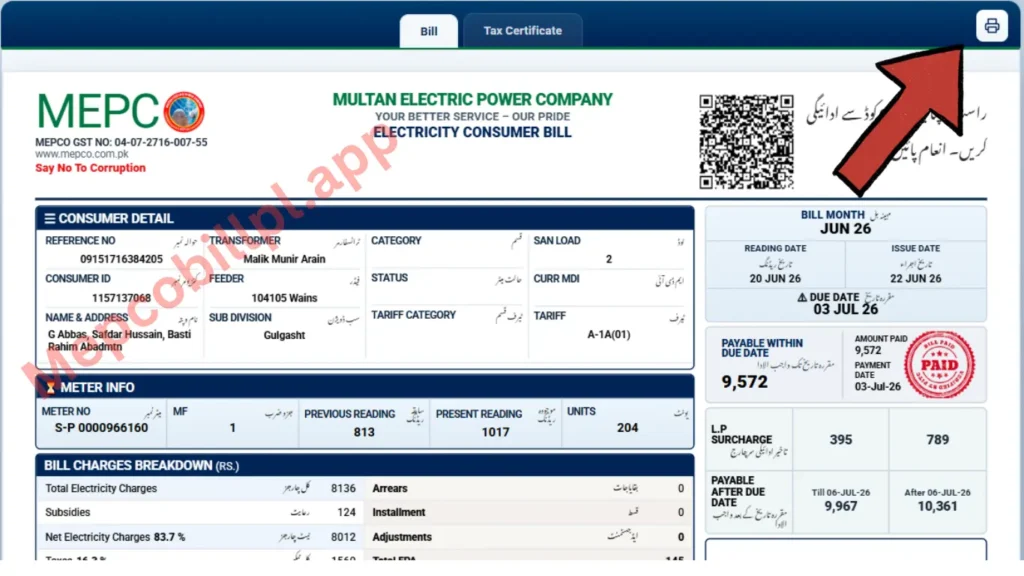This screenshot has width=1024, height=576.
Task: Click L.P surcharge value 789
Action: pos(937,440)
